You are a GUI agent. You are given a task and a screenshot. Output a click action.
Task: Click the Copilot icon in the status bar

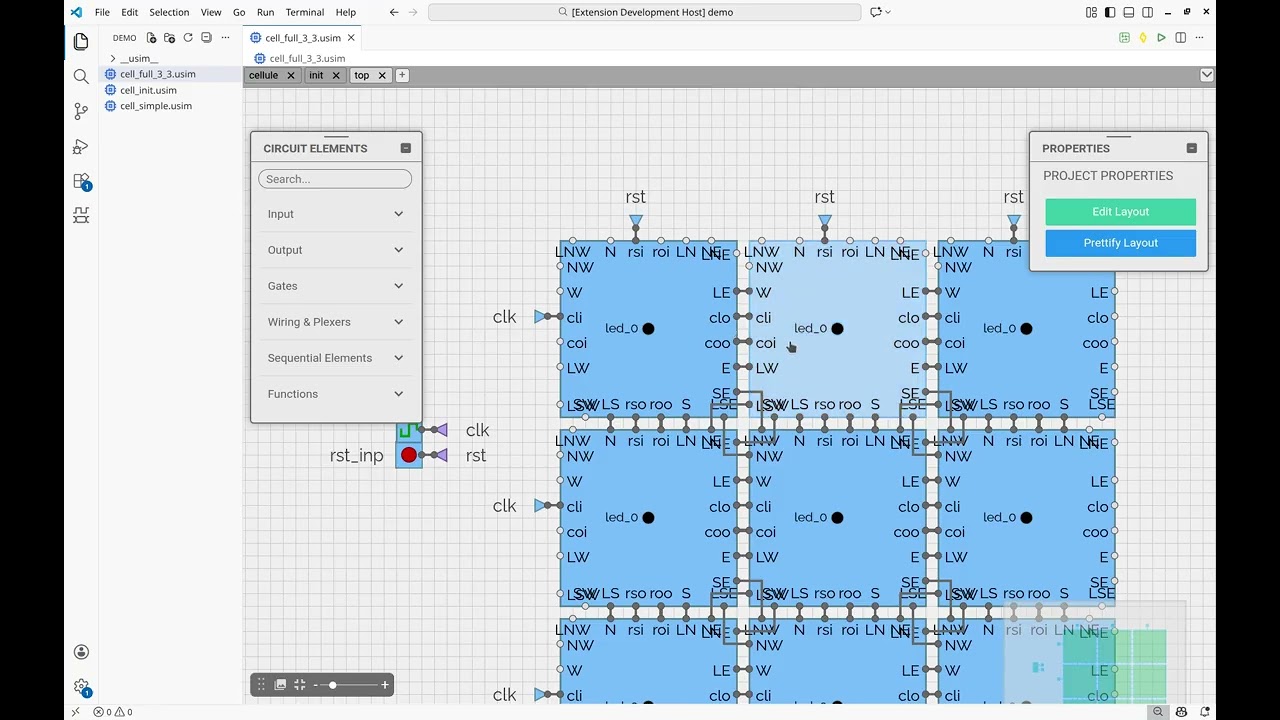click(x=1181, y=712)
